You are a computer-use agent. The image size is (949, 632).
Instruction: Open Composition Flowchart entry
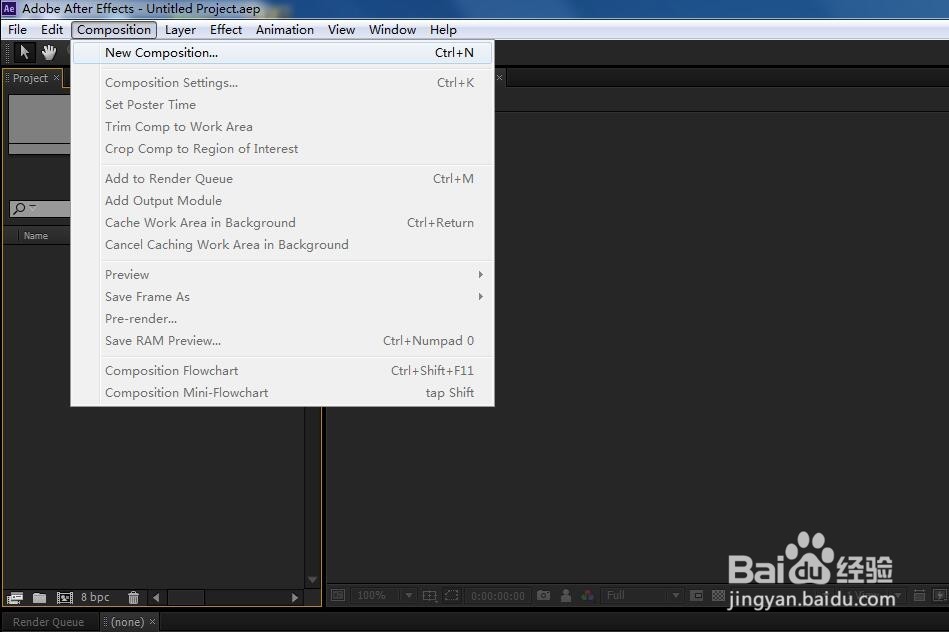283,370
